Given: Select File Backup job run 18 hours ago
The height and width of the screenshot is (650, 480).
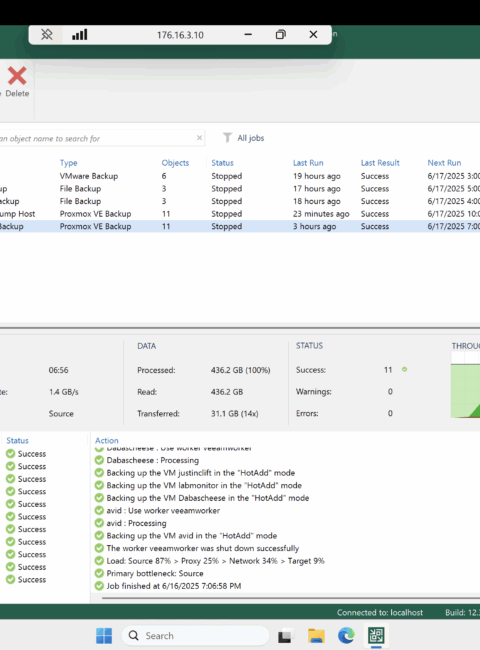Looking at the screenshot, I should [x=240, y=201].
